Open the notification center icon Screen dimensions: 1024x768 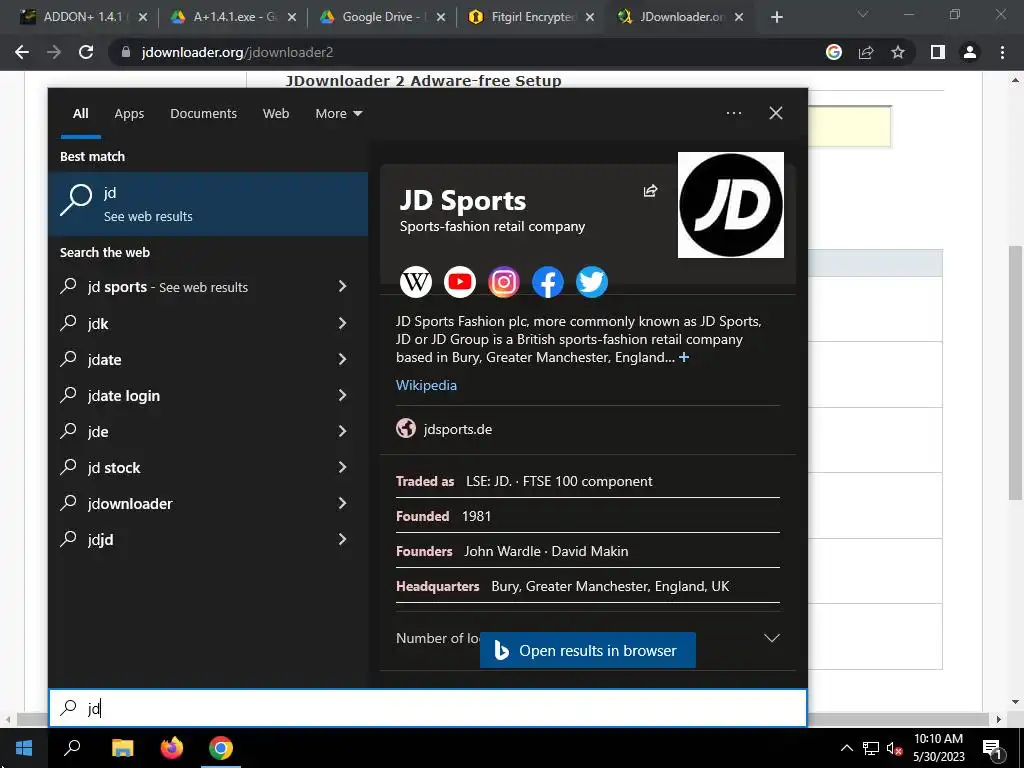(992, 749)
